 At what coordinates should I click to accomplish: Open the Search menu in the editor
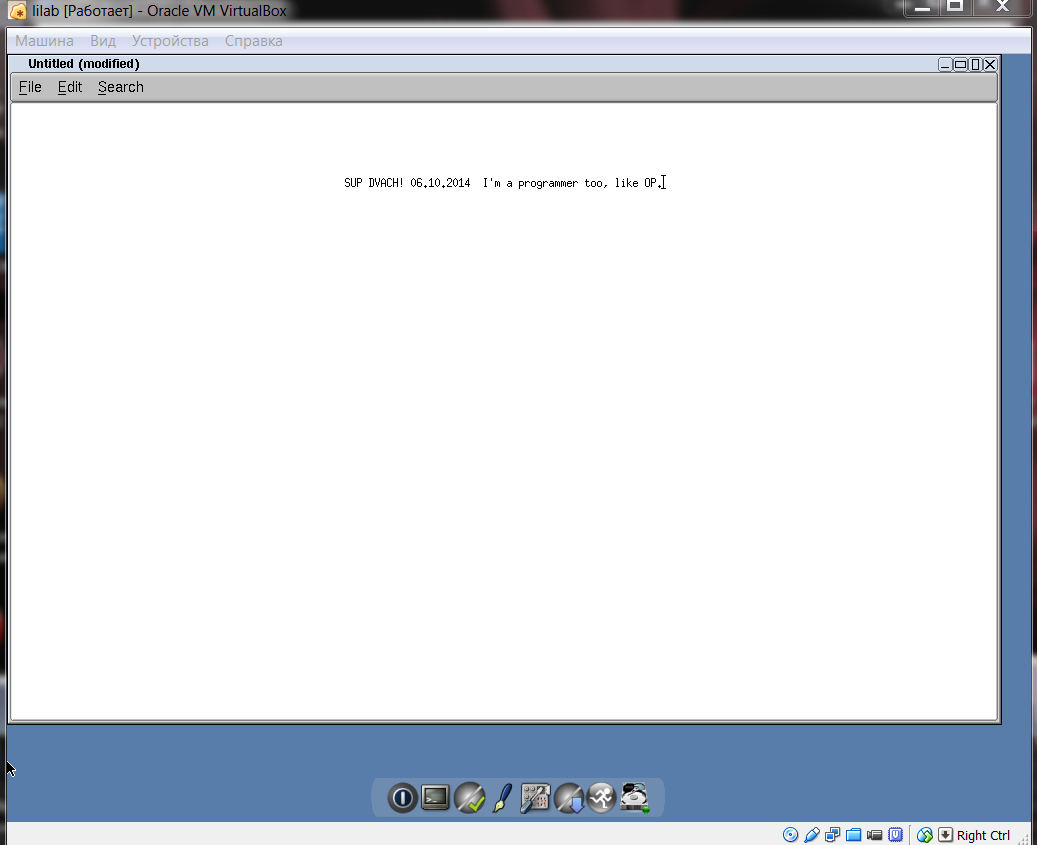[x=121, y=87]
